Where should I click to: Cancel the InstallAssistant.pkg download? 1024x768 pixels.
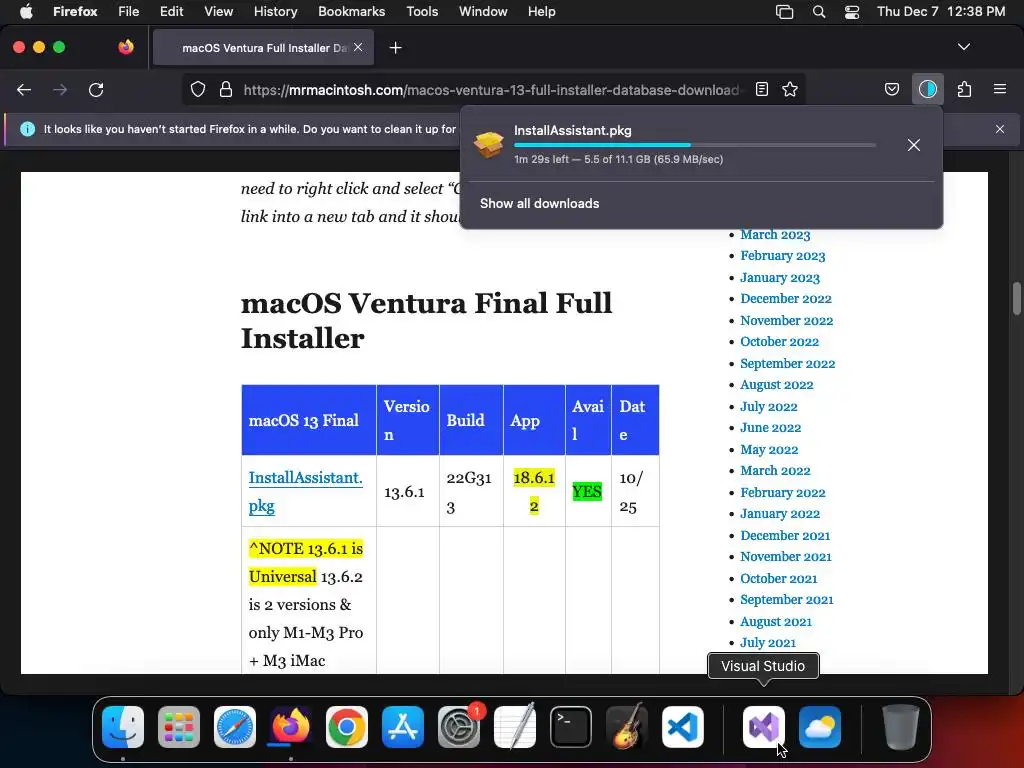(914, 145)
